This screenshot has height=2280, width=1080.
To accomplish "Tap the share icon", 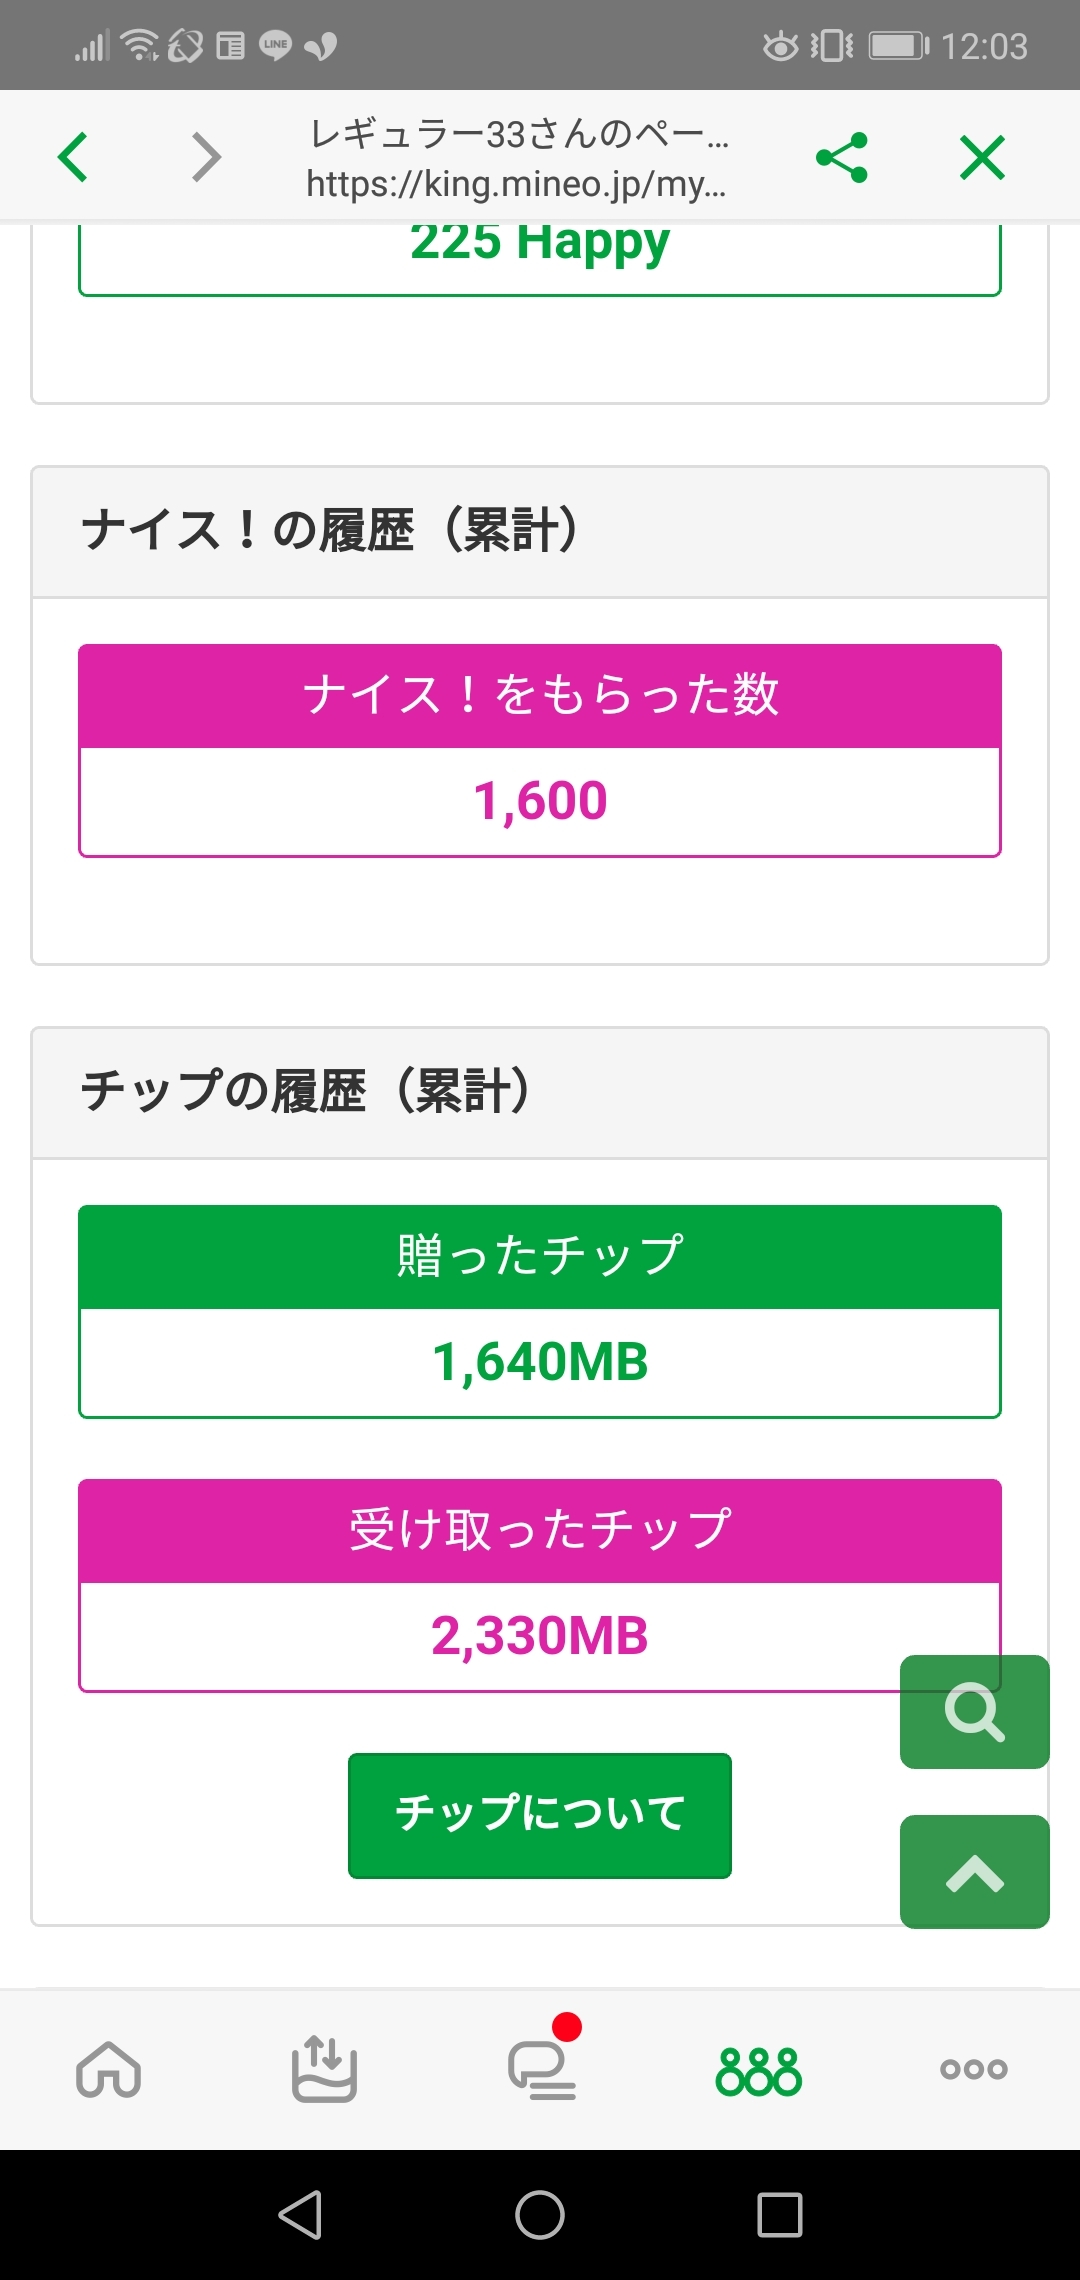I will coord(842,158).
